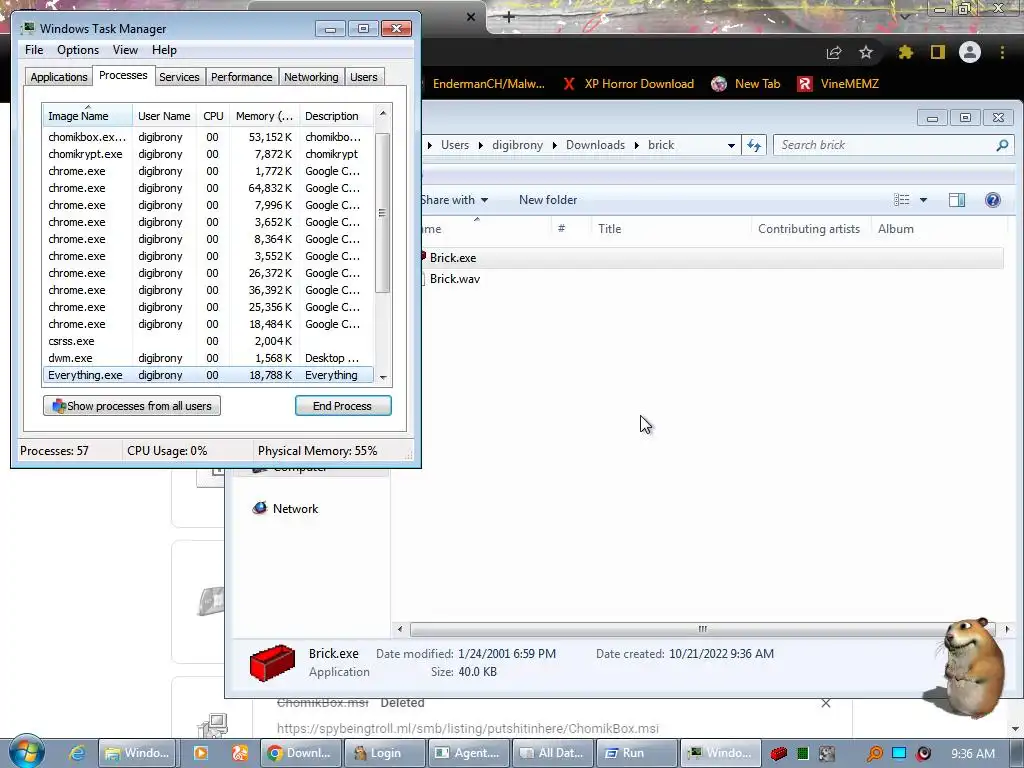Click the search magnifier icon in Explorer
This screenshot has height=768, width=1024.
click(1002, 145)
